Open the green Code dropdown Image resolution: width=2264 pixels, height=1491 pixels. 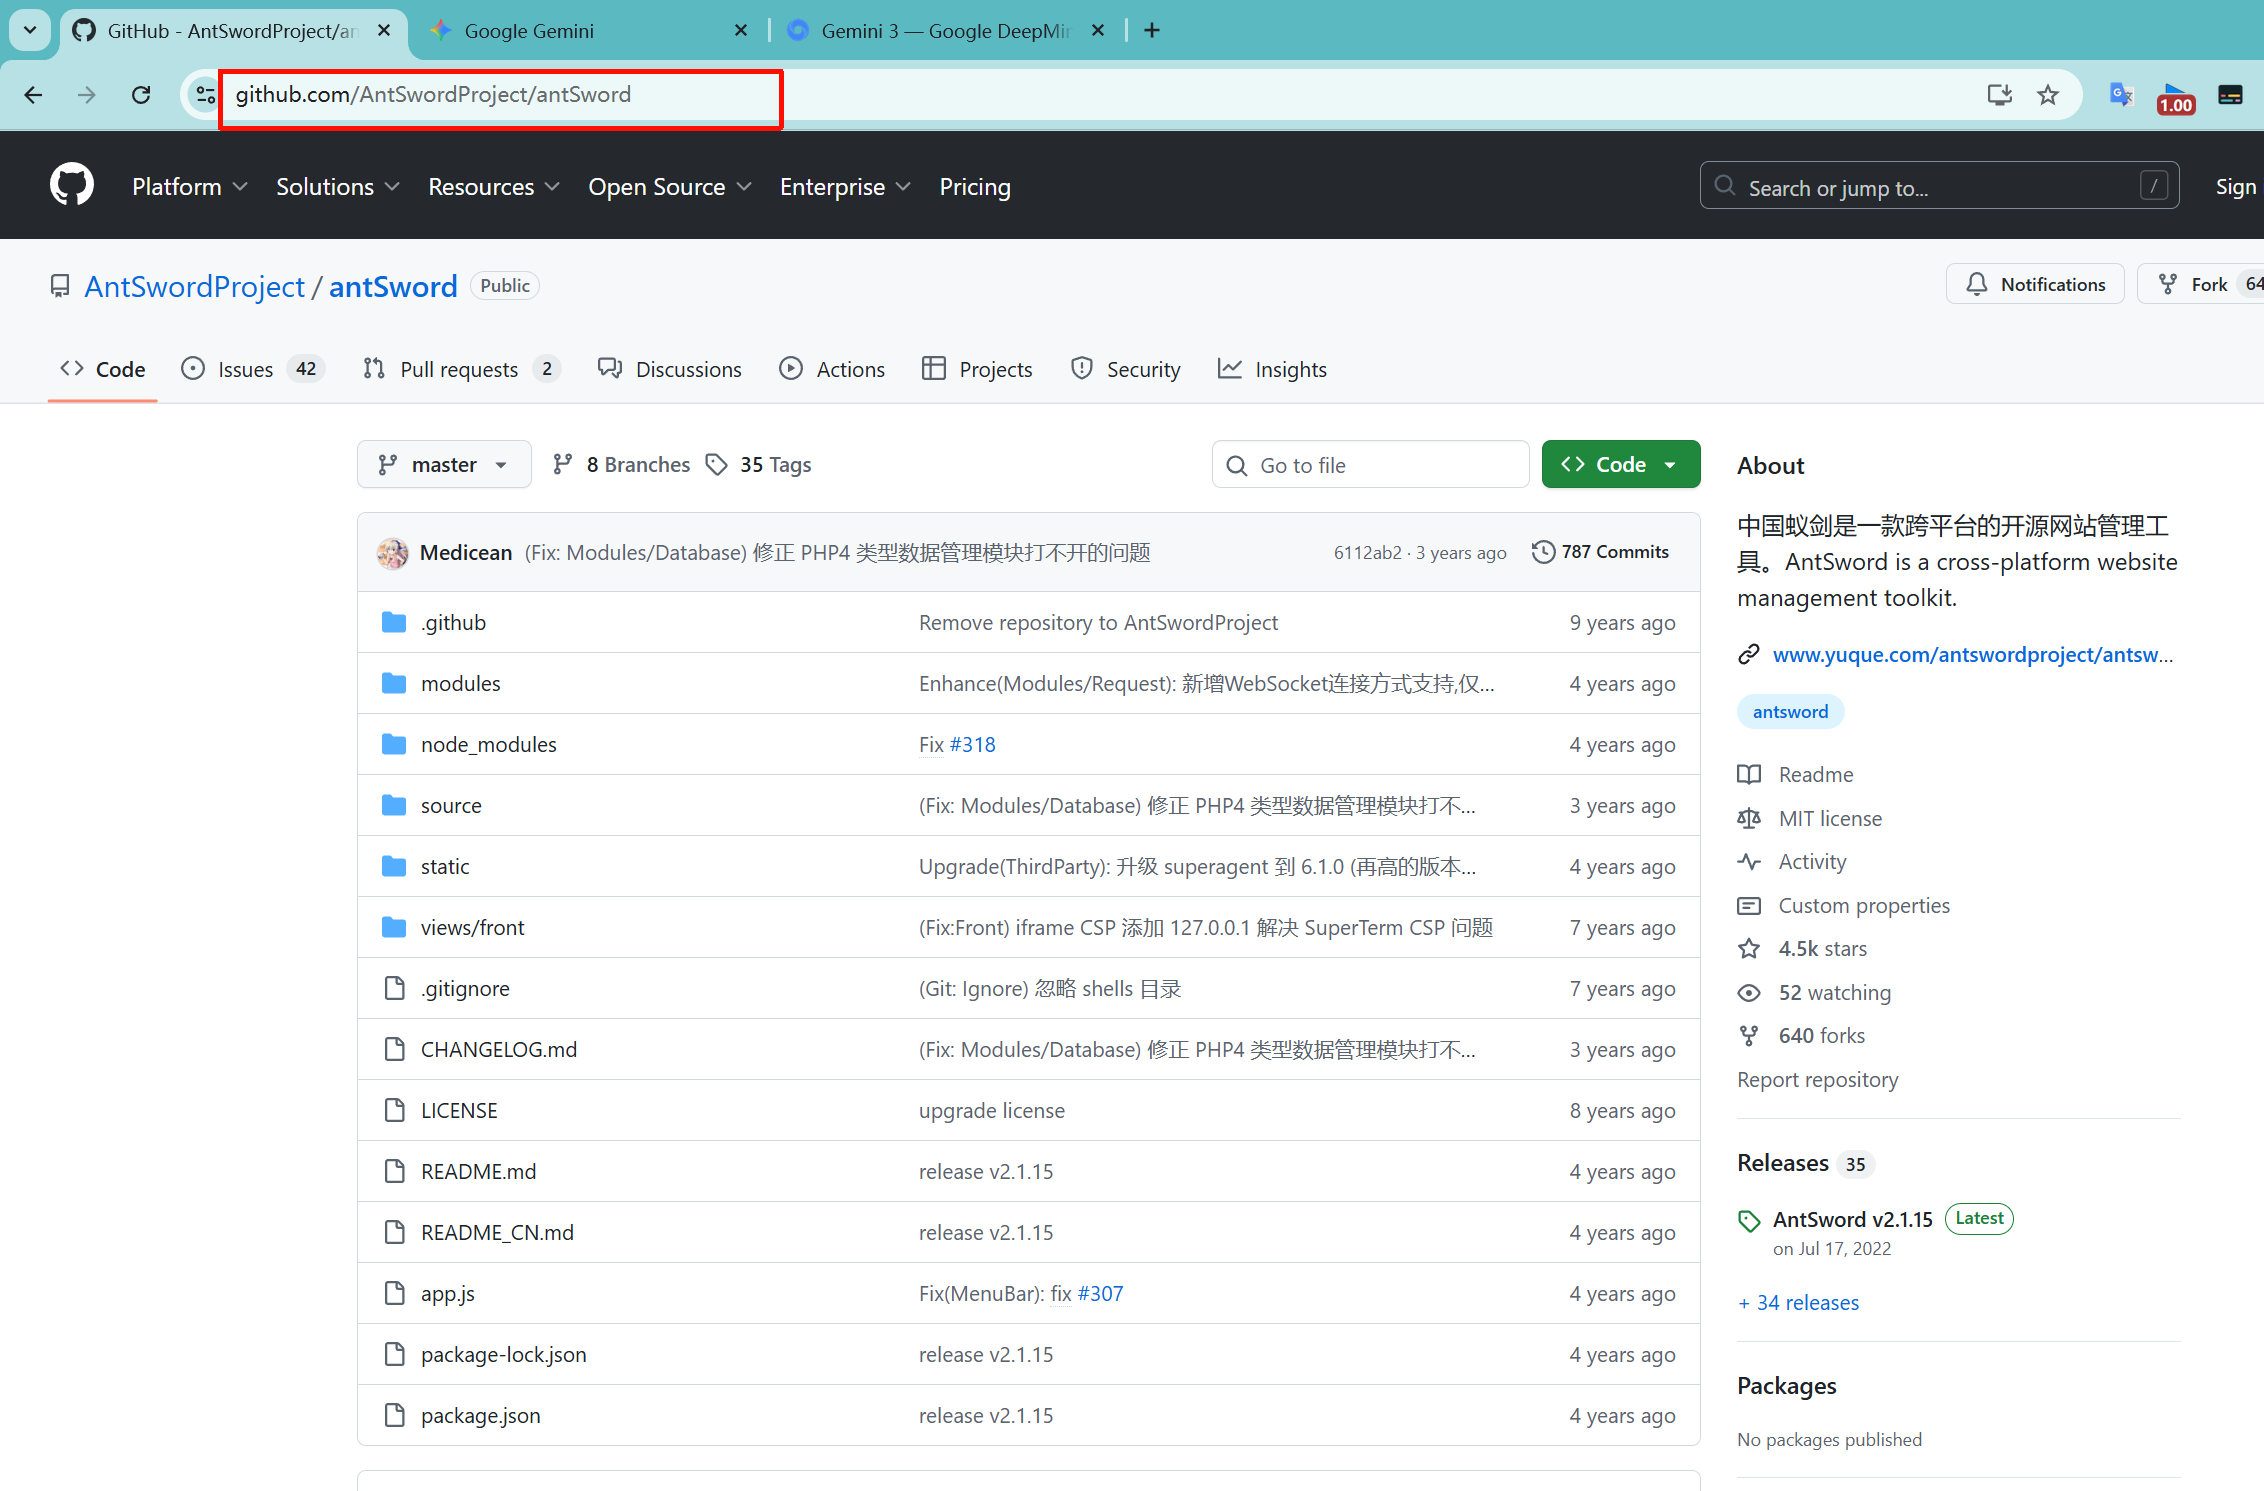coord(1620,465)
